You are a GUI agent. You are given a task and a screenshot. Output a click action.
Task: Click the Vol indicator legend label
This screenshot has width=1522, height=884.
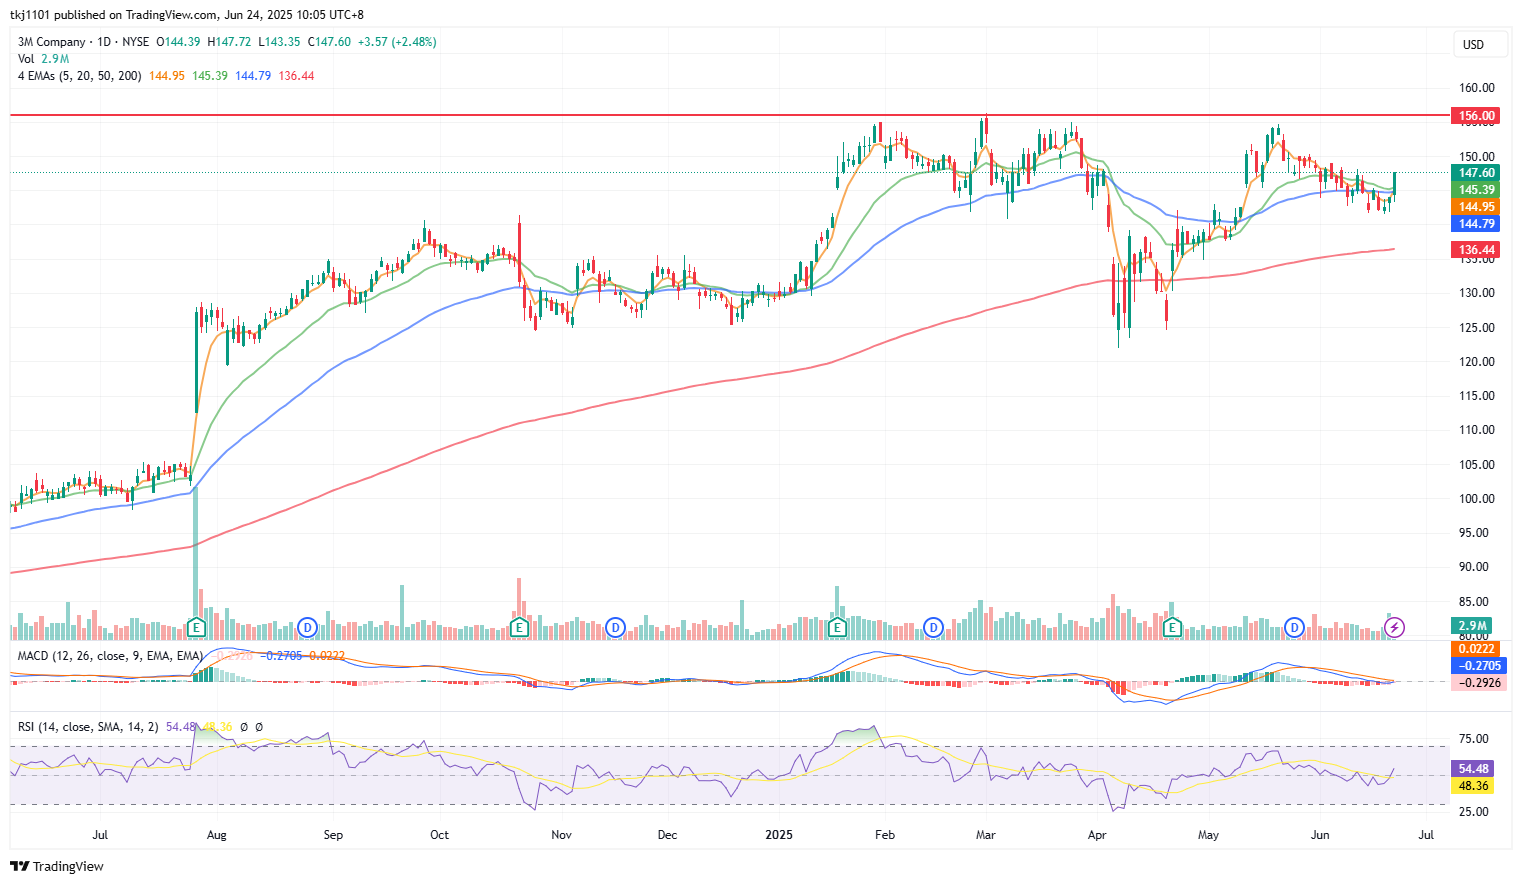pyautogui.click(x=26, y=59)
